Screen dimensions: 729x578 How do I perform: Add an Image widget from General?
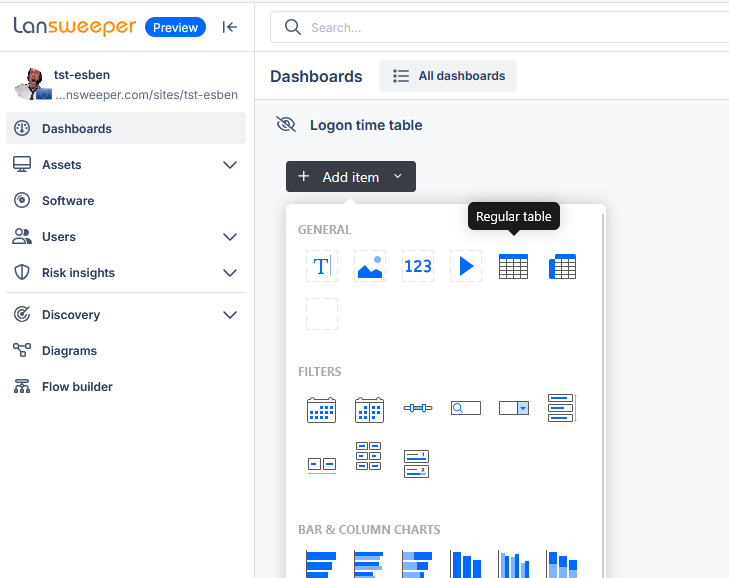tap(370, 266)
